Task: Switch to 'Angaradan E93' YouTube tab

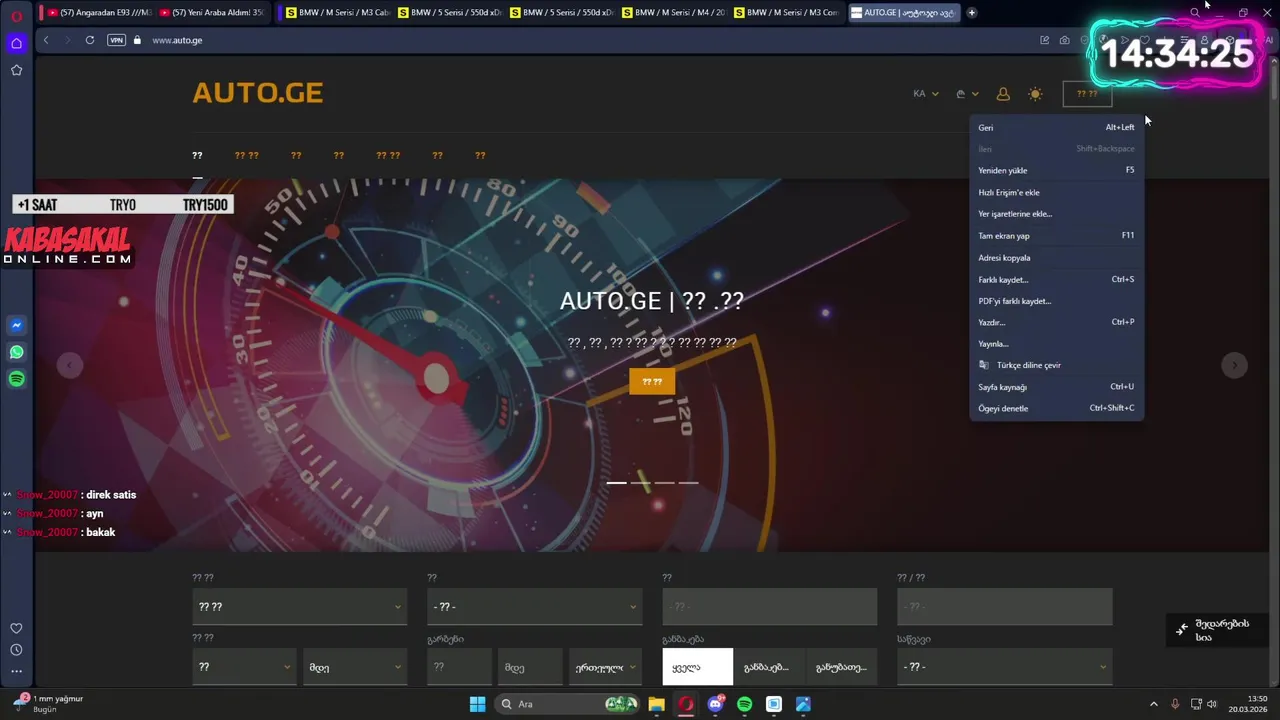Action: [x=98, y=13]
